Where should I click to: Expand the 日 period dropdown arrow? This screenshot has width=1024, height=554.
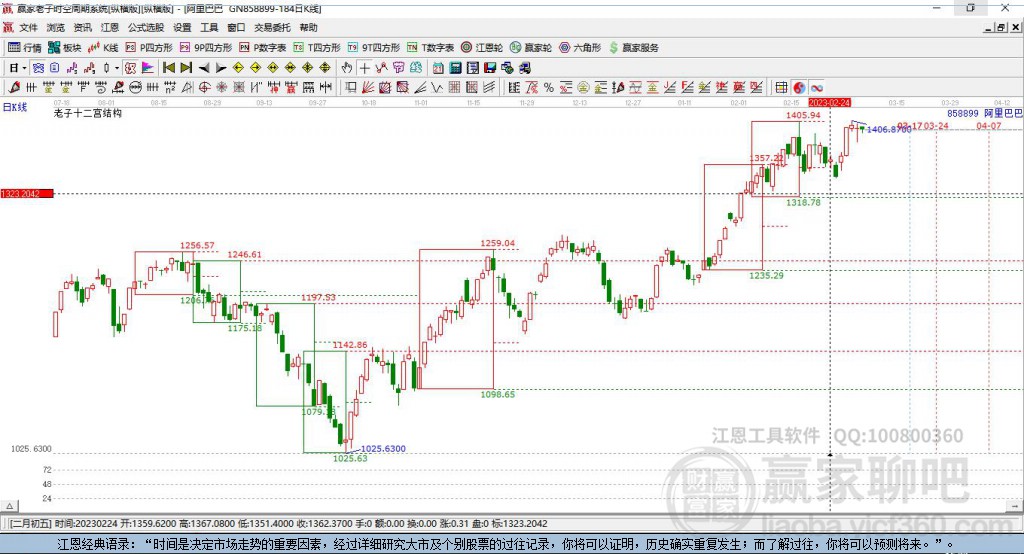click(x=25, y=68)
